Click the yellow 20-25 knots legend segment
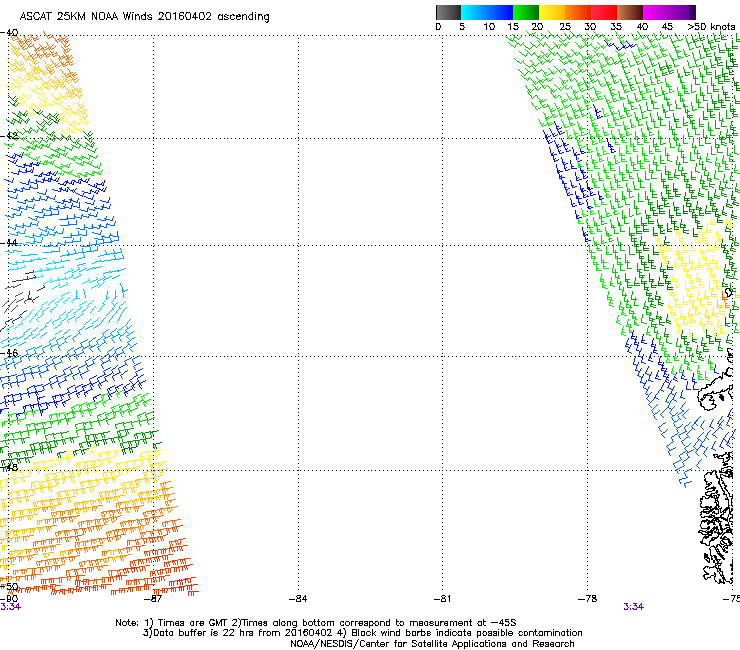Image resolution: width=740 pixels, height=650 pixels. click(x=552, y=12)
